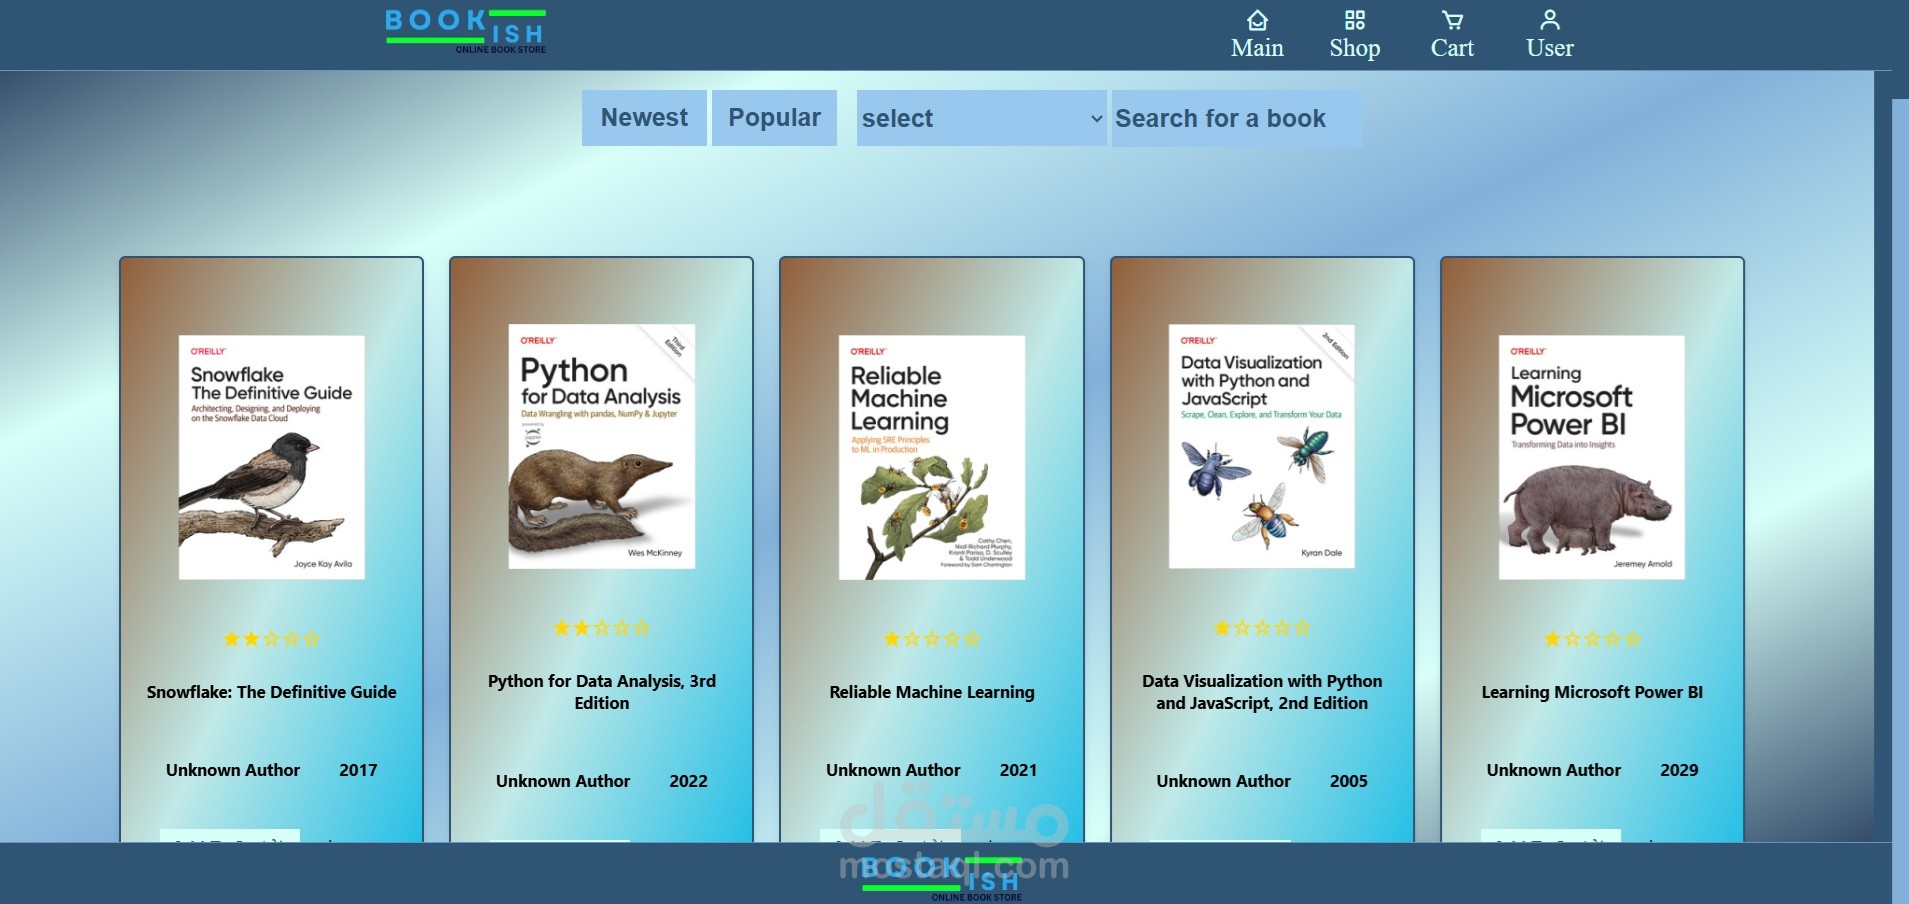Open Reliable Machine Learning cover image
Image resolution: width=1909 pixels, height=904 pixels.
click(x=932, y=457)
